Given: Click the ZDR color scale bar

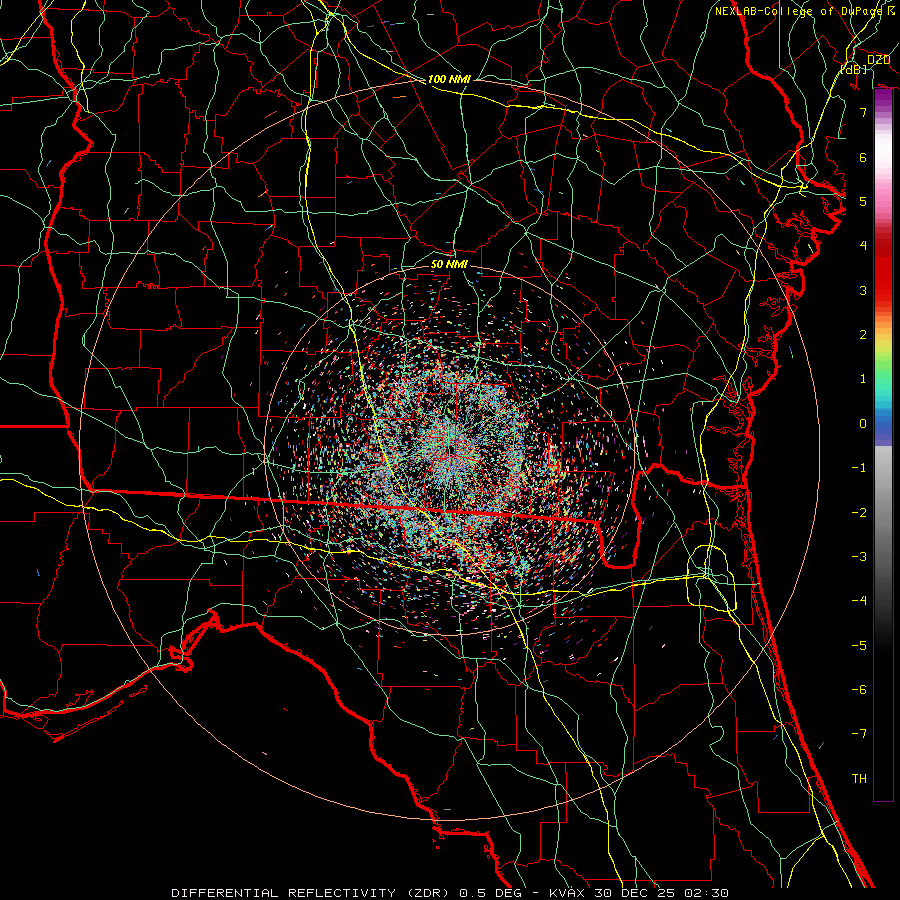Looking at the screenshot, I should [x=883, y=445].
